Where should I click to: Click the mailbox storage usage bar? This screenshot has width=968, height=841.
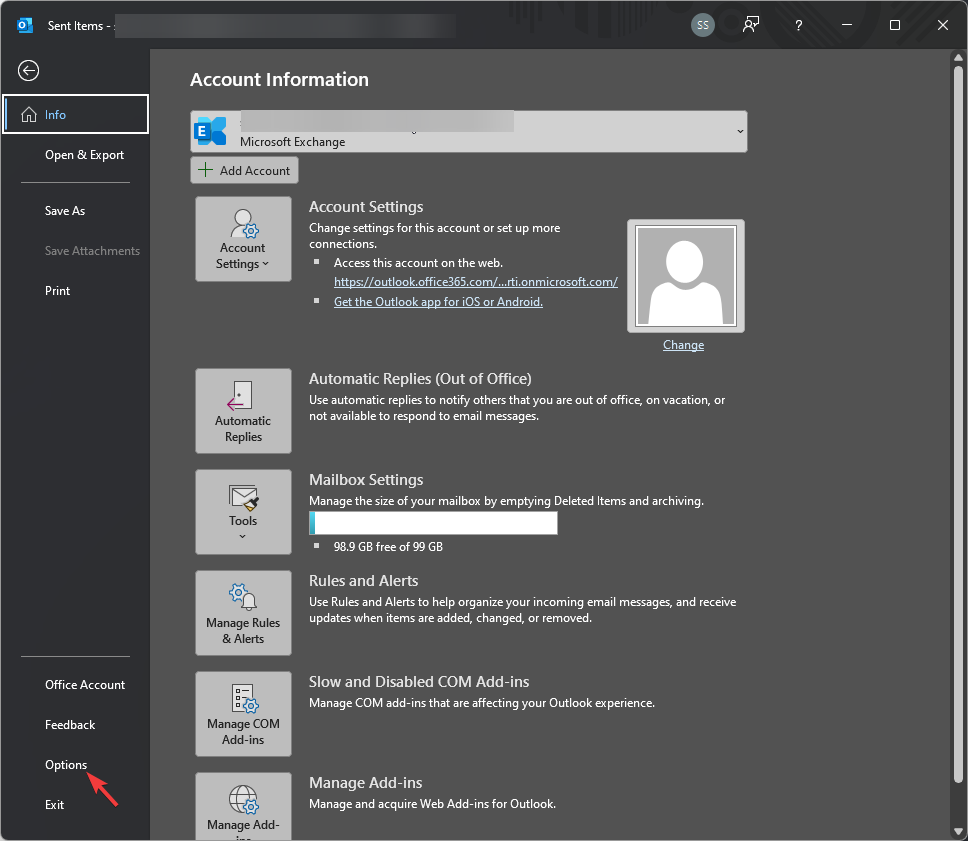pos(433,522)
